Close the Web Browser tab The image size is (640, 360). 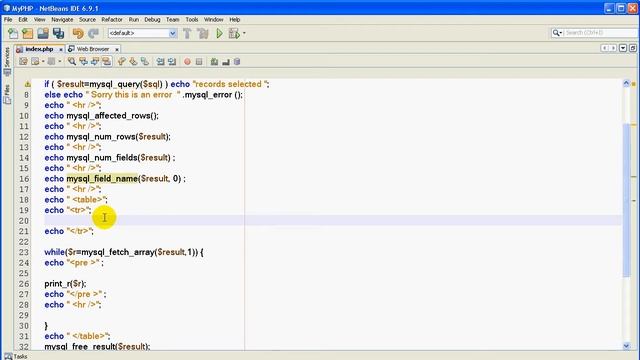[117, 49]
